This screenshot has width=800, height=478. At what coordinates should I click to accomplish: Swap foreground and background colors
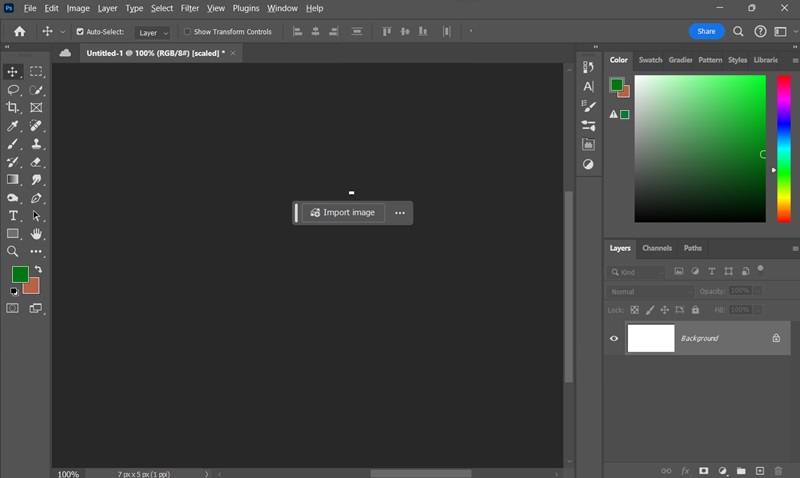[38, 269]
